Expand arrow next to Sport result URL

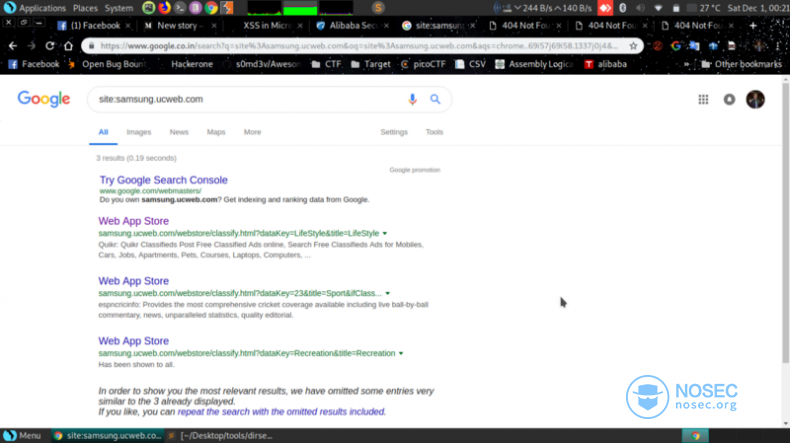coord(387,293)
